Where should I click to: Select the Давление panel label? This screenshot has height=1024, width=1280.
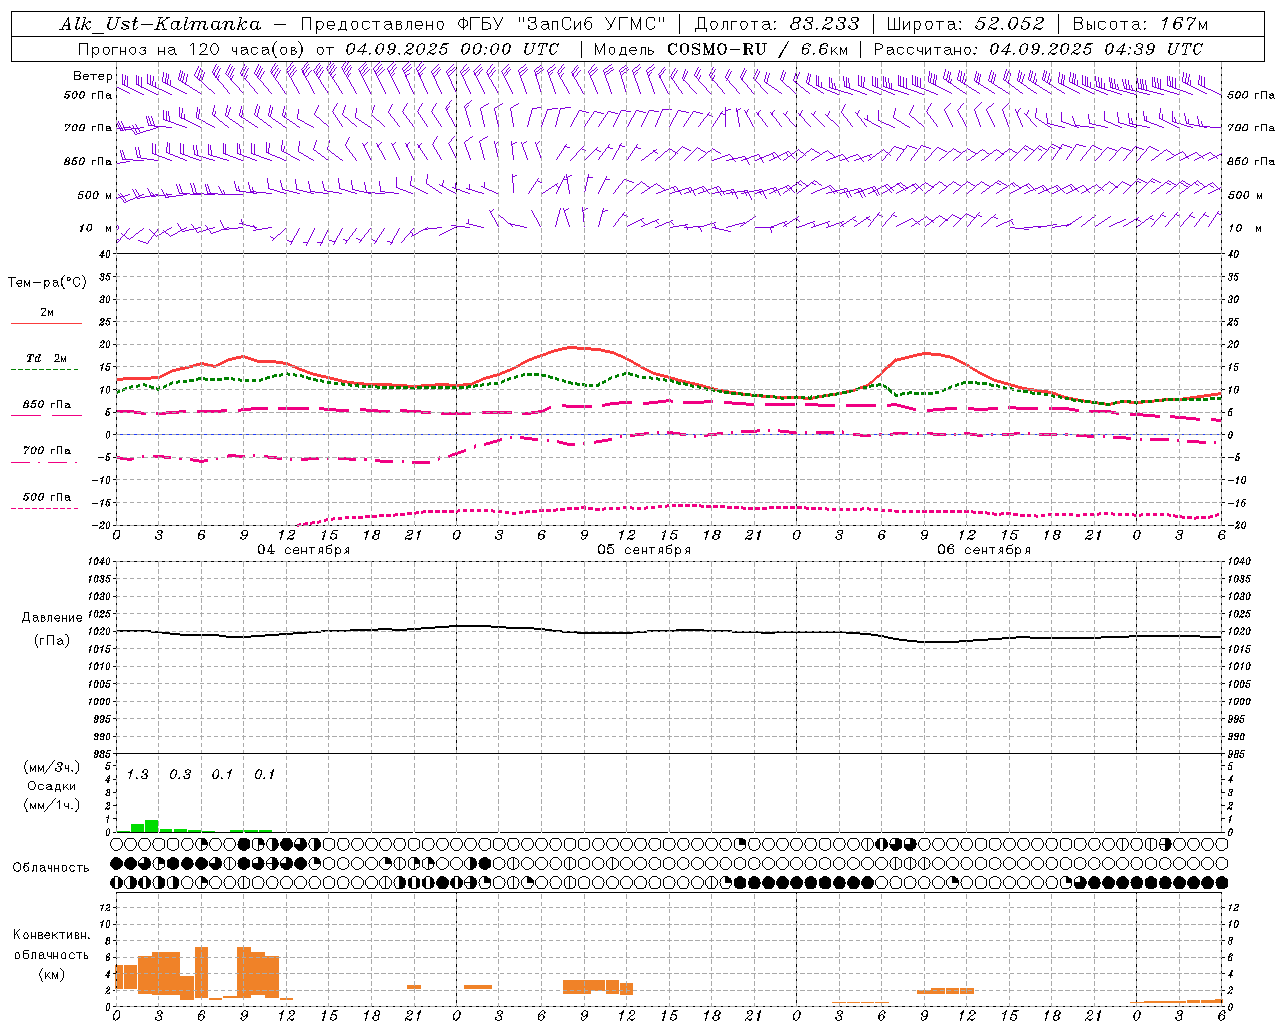(52, 618)
